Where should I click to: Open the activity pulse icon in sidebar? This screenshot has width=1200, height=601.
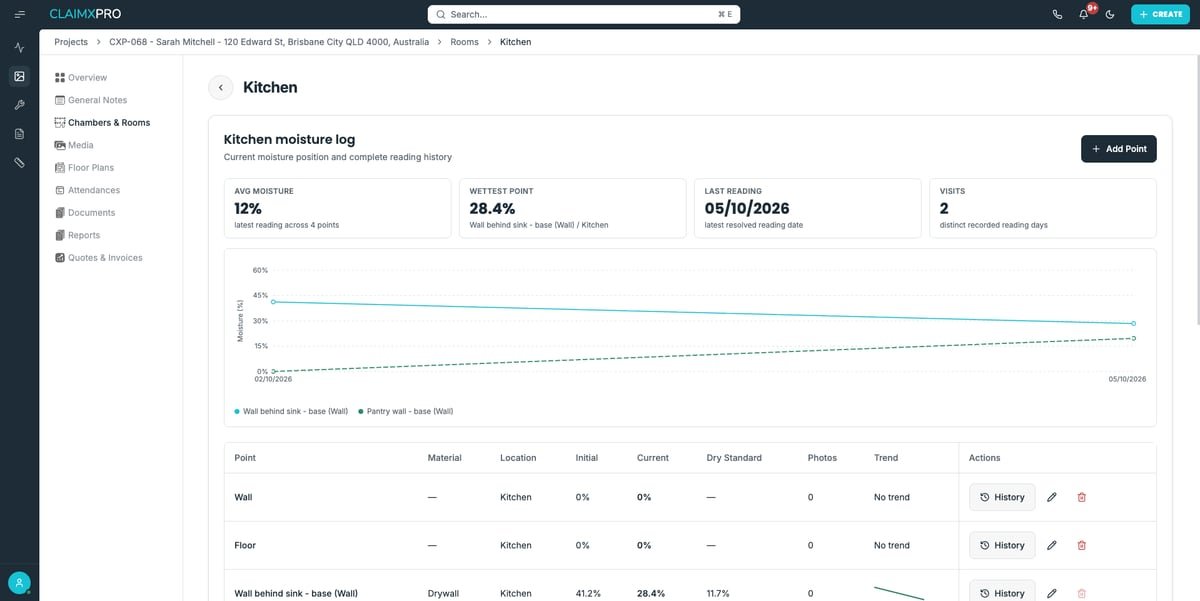(x=19, y=47)
